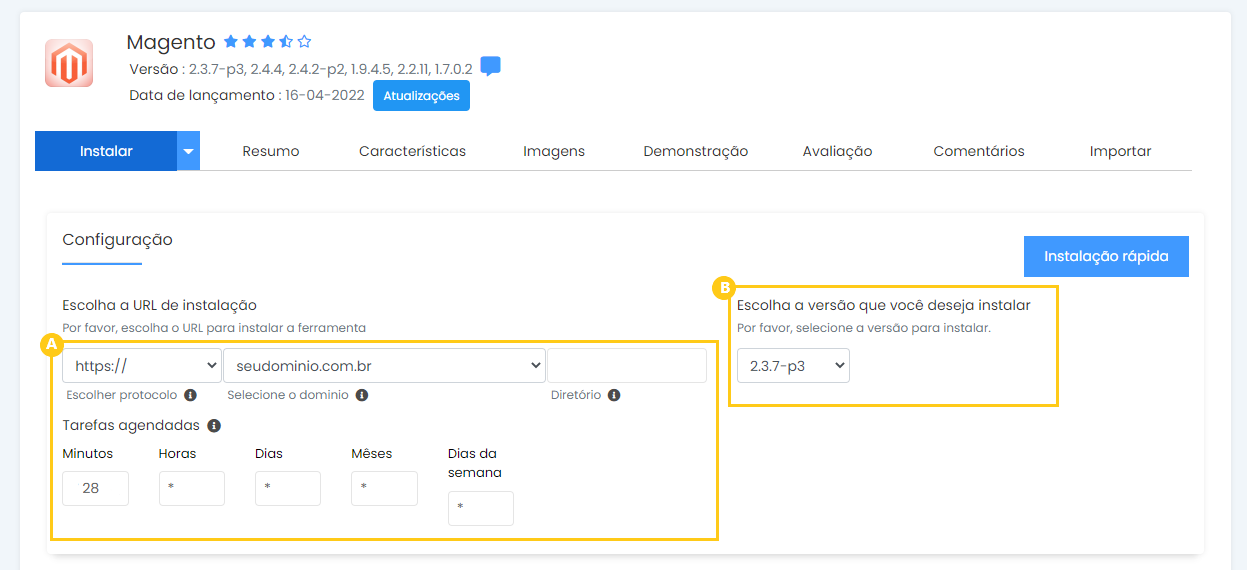Show info icon beside Diretório
This screenshot has height=570, width=1247.
614,395
